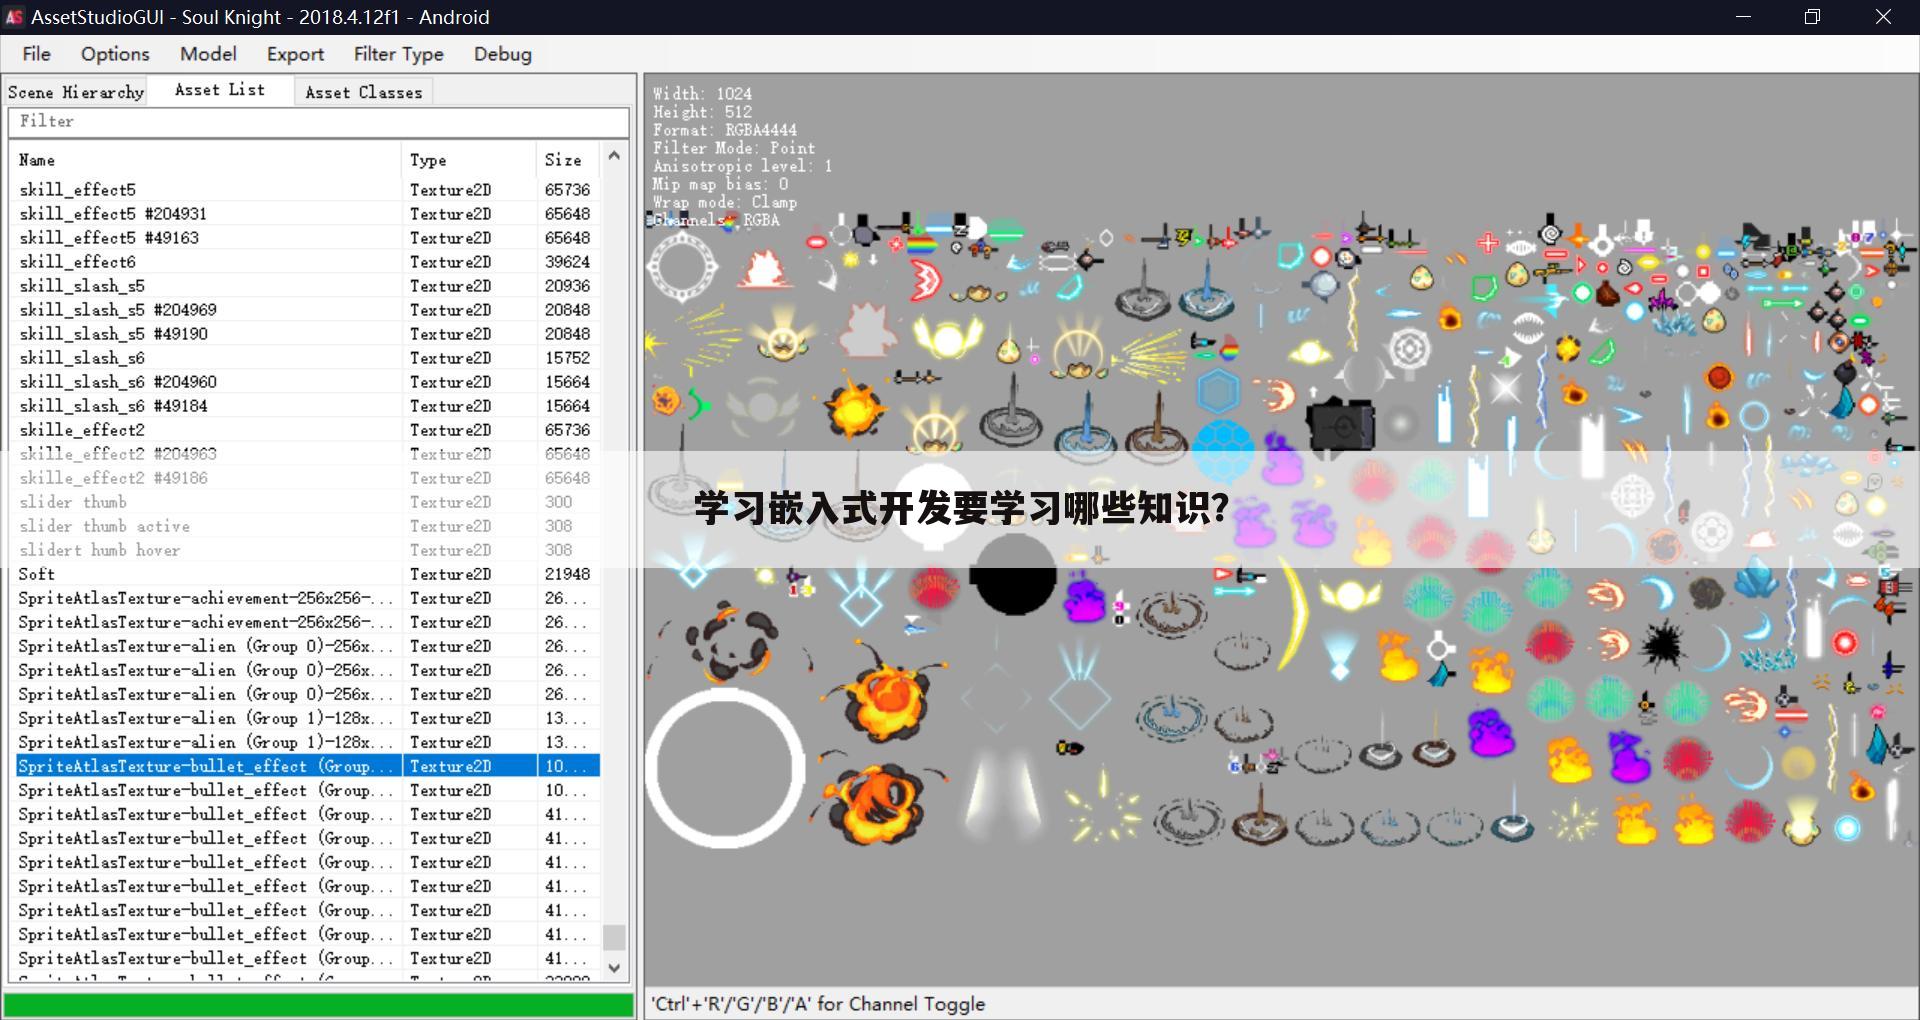The height and width of the screenshot is (1020, 1920).
Task: Click the large white ring sprite in preview
Action: pyautogui.click(x=724, y=768)
